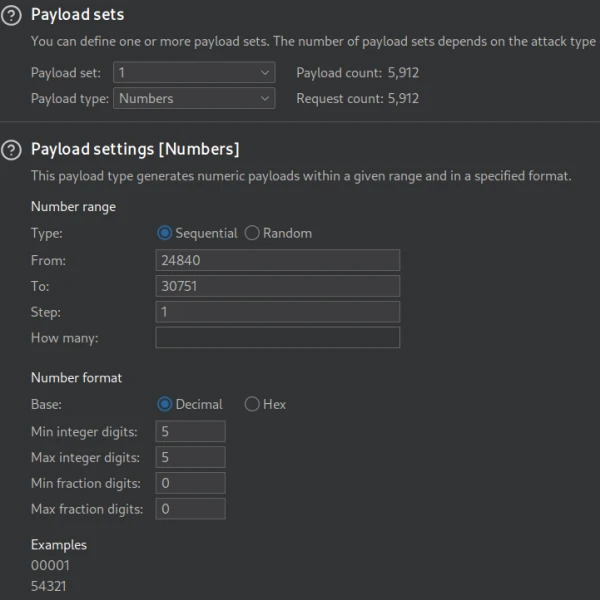Focus the To field containing 30751
This screenshot has width=600, height=600.
277,286
